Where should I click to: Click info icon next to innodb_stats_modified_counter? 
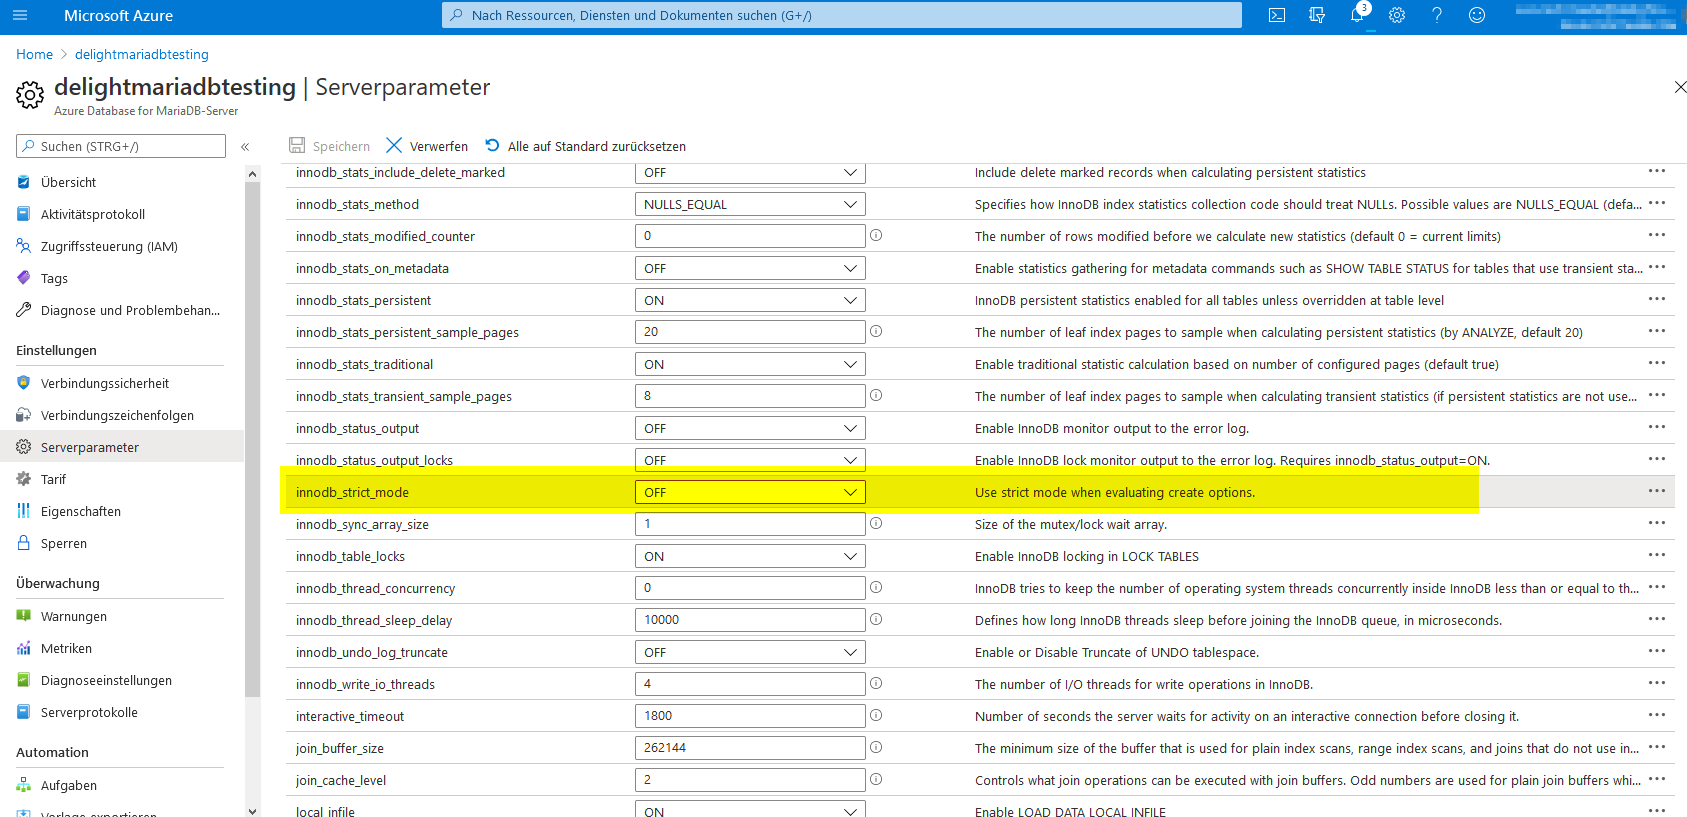pyautogui.click(x=876, y=236)
